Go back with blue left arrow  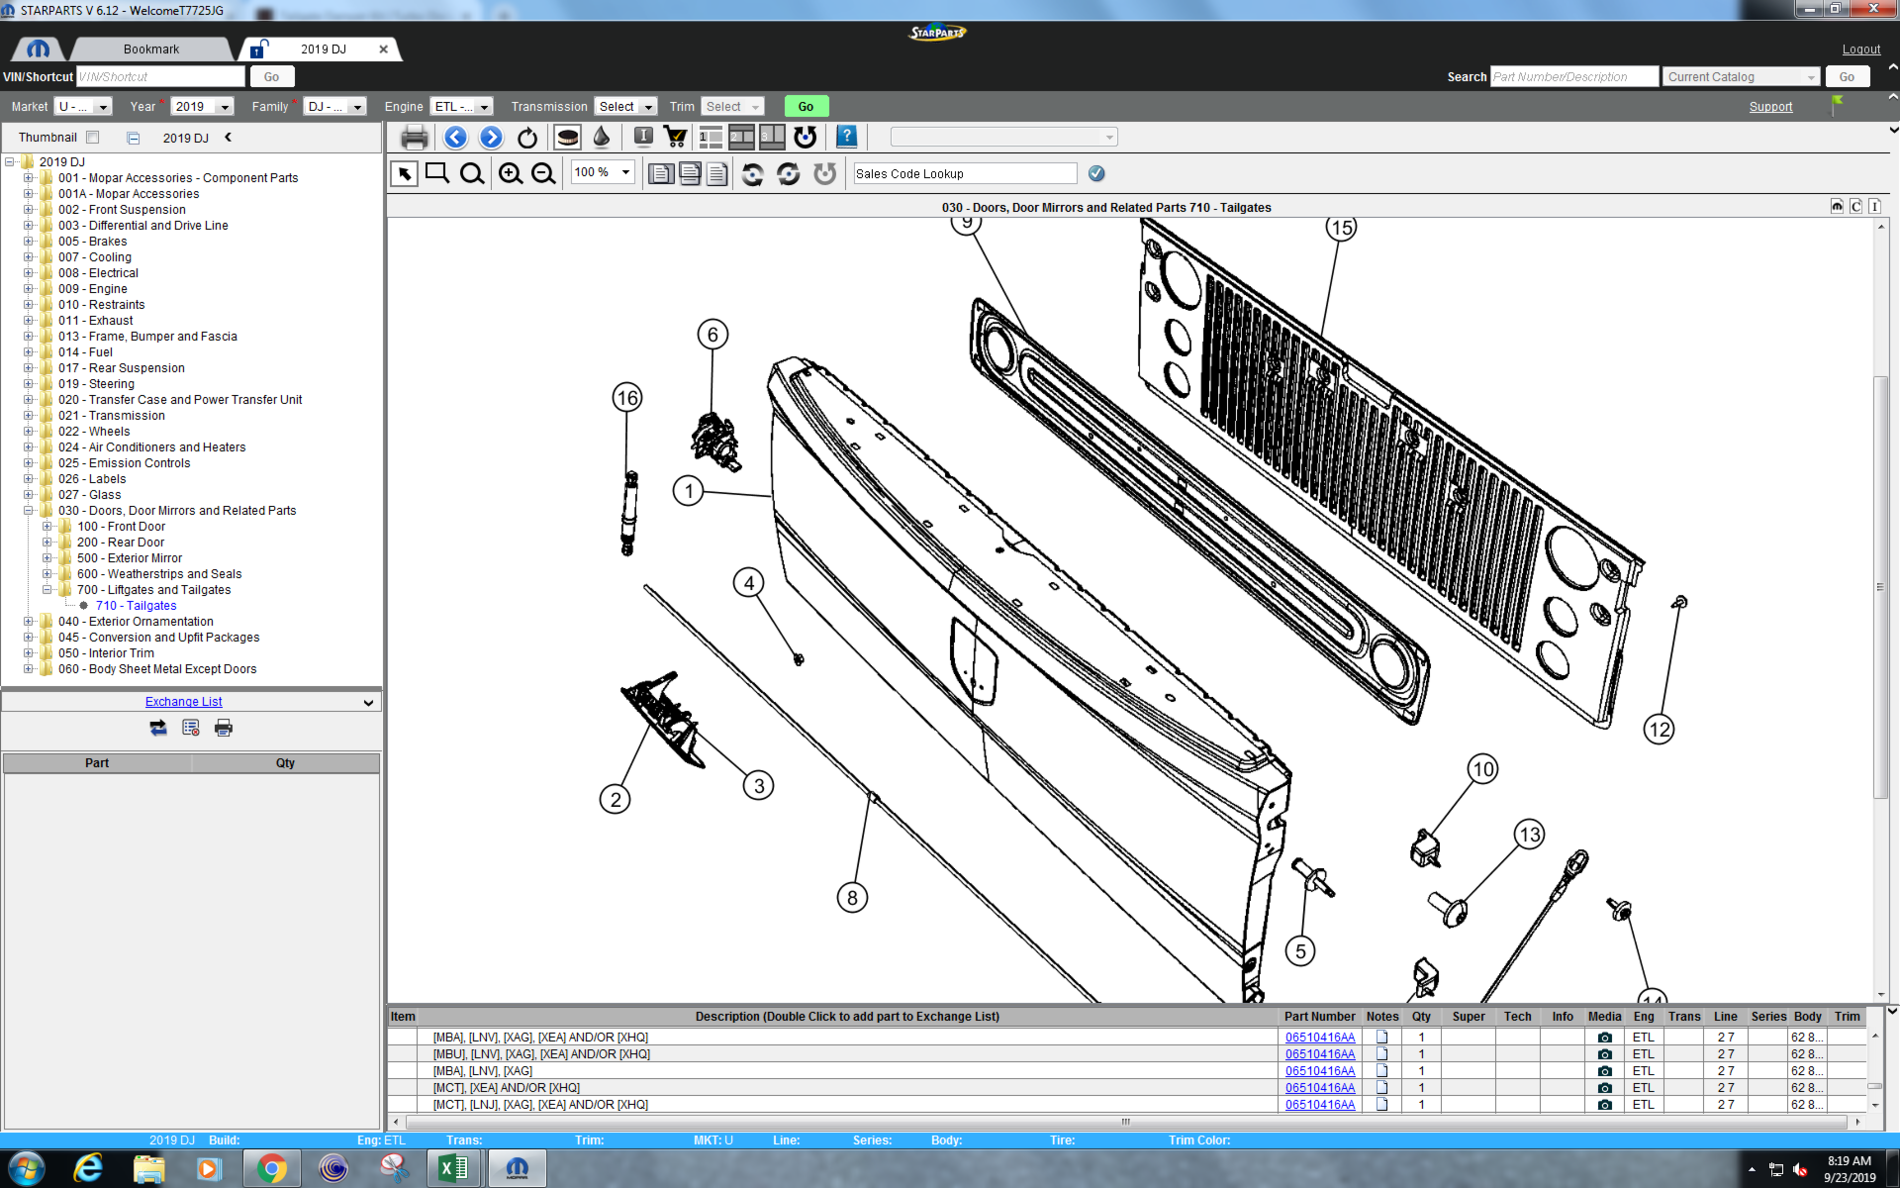455,137
